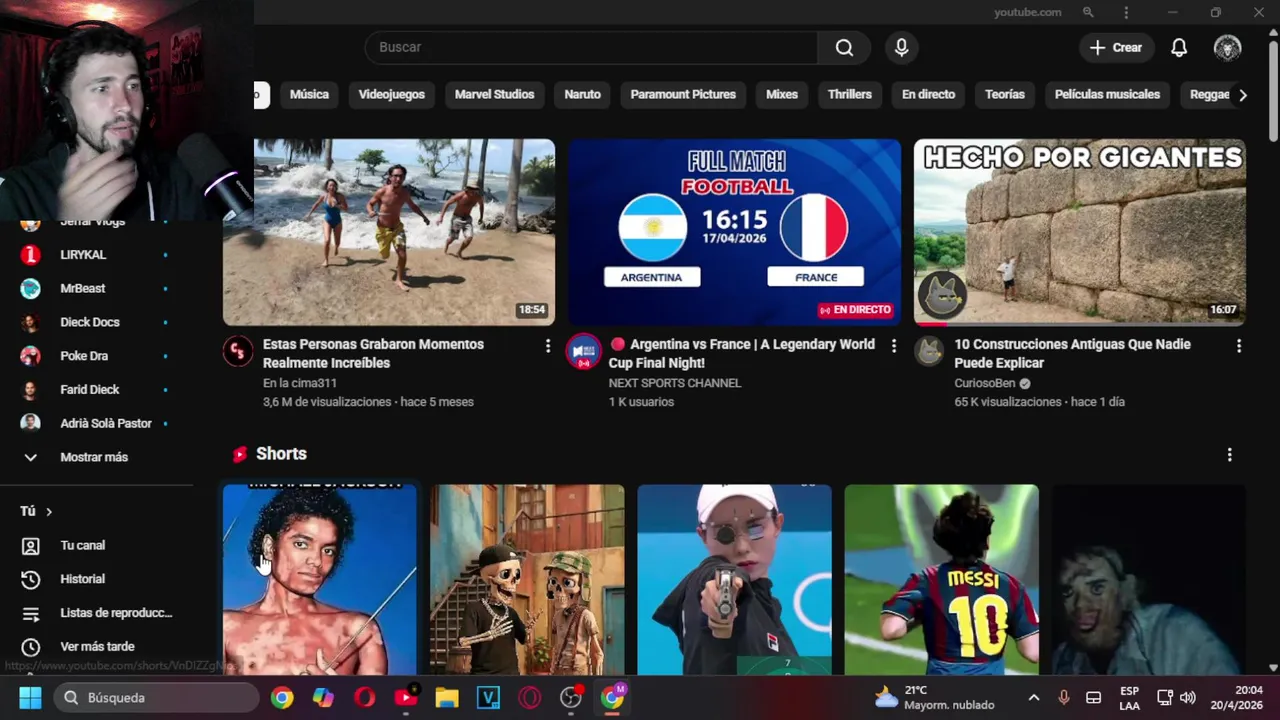Click taskbar Búsqueda search box

coord(156,698)
